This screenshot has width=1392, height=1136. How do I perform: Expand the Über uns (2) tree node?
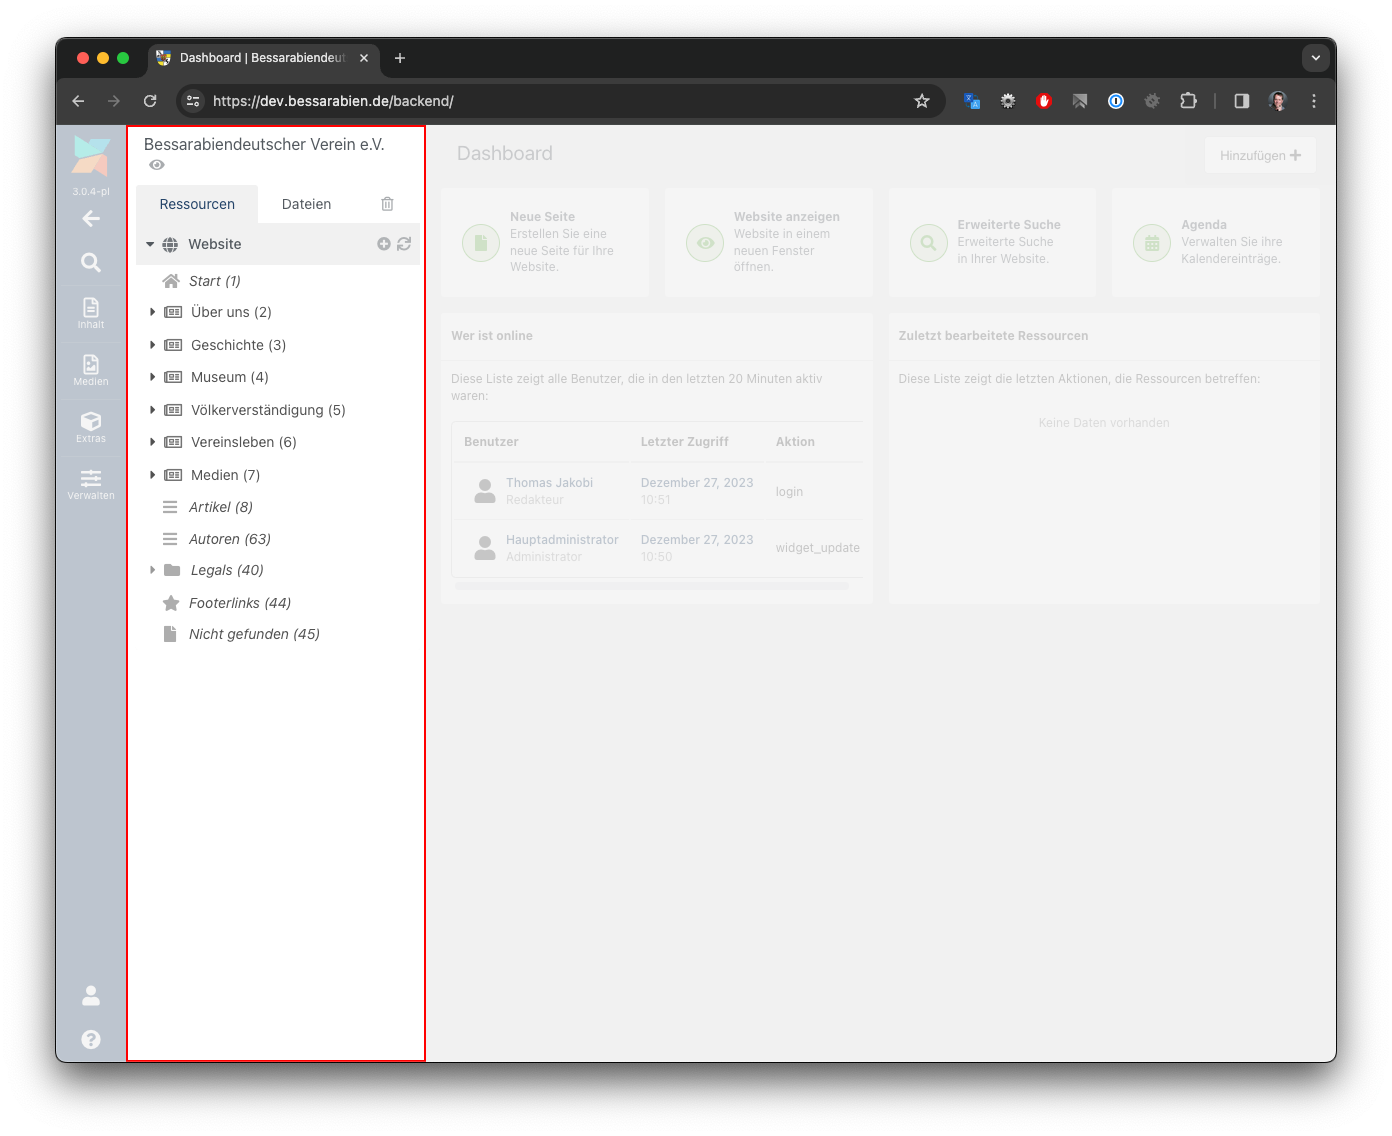[152, 312]
